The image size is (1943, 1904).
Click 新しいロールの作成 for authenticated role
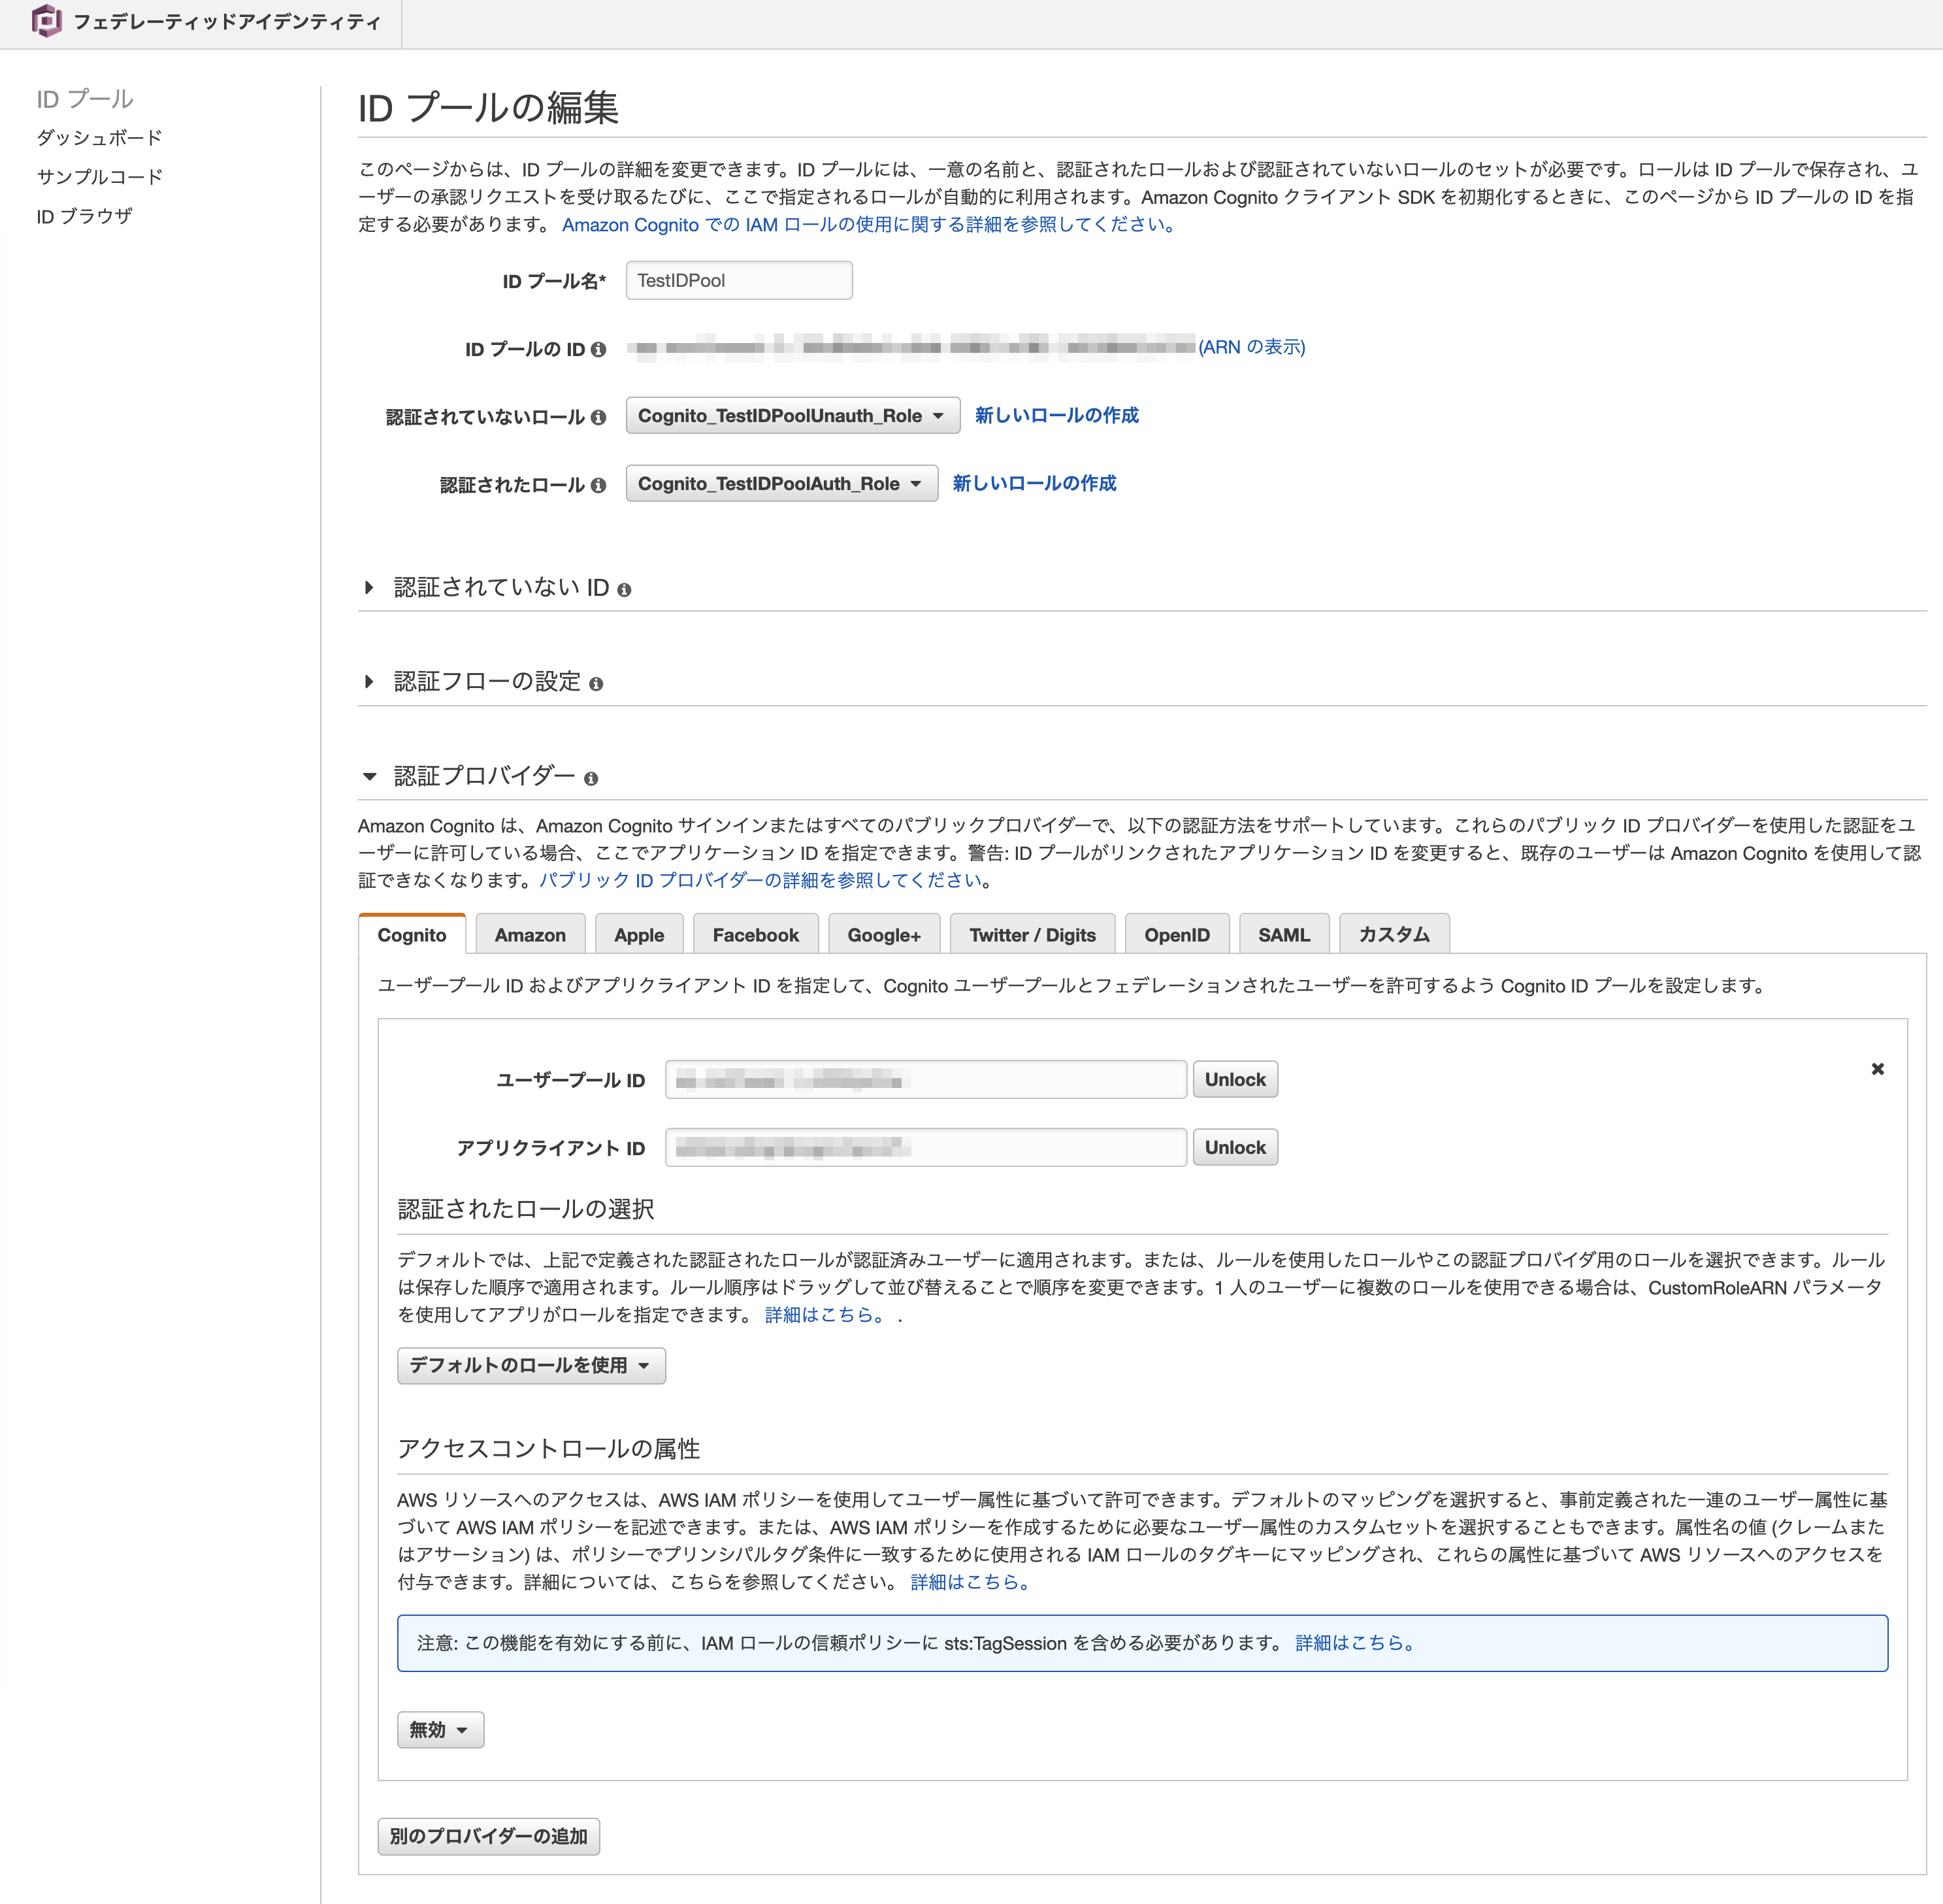[1034, 483]
